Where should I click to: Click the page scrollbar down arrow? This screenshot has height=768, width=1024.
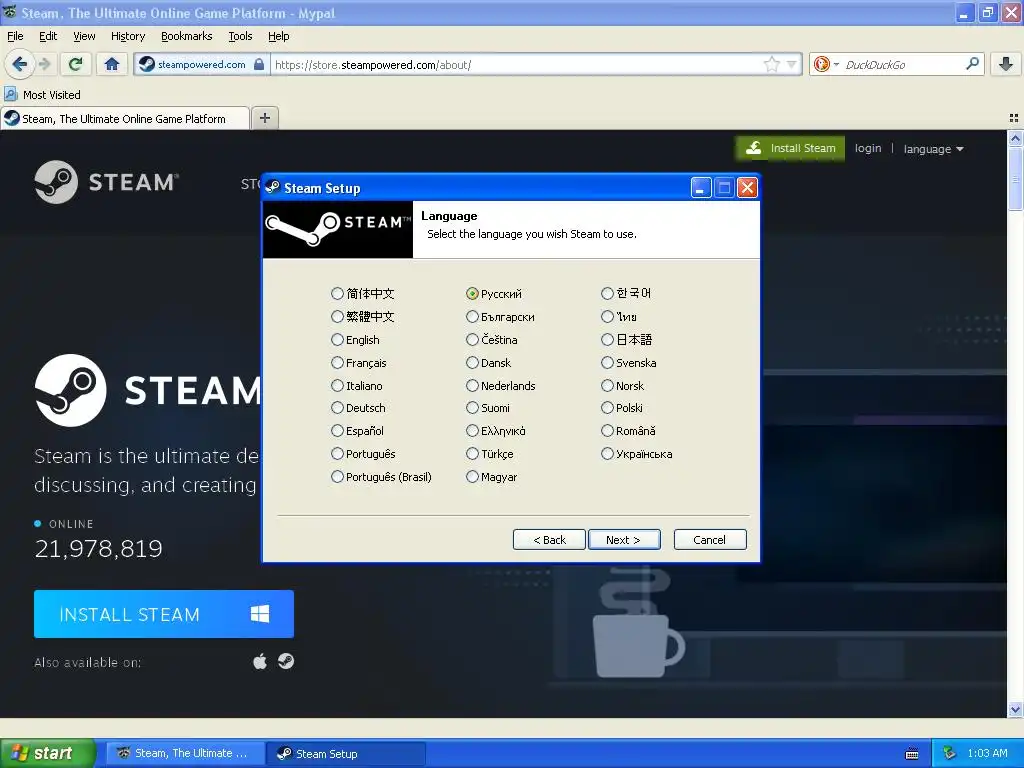point(1015,709)
